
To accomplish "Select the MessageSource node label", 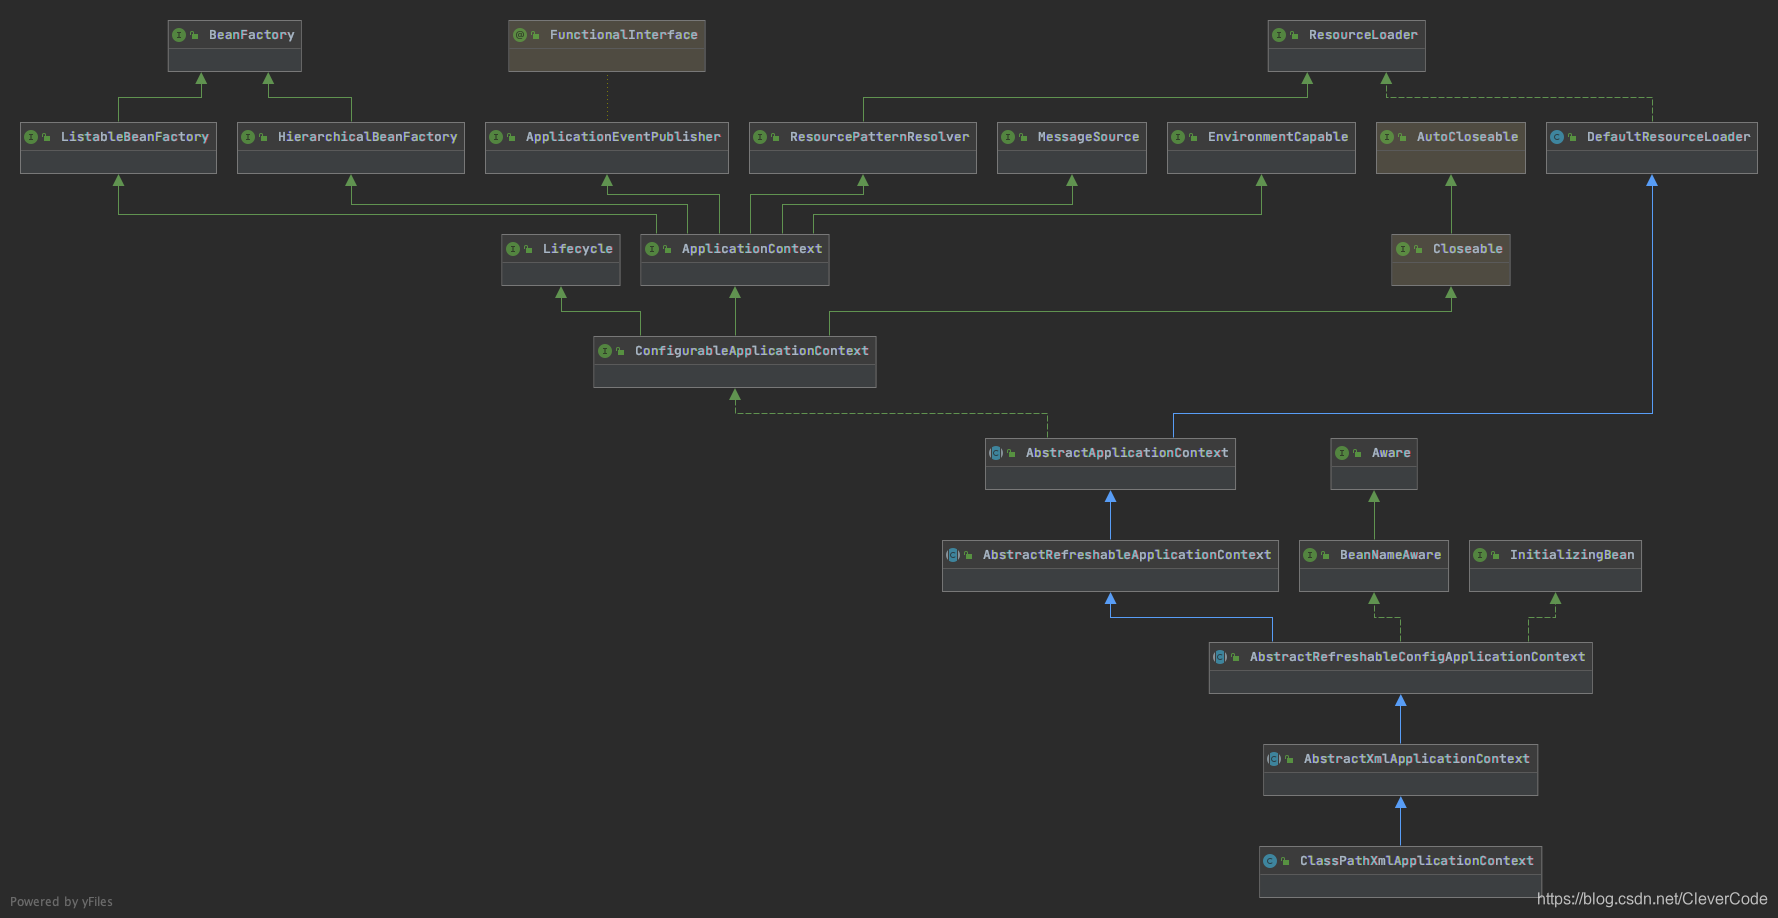I will [1088, 137].
